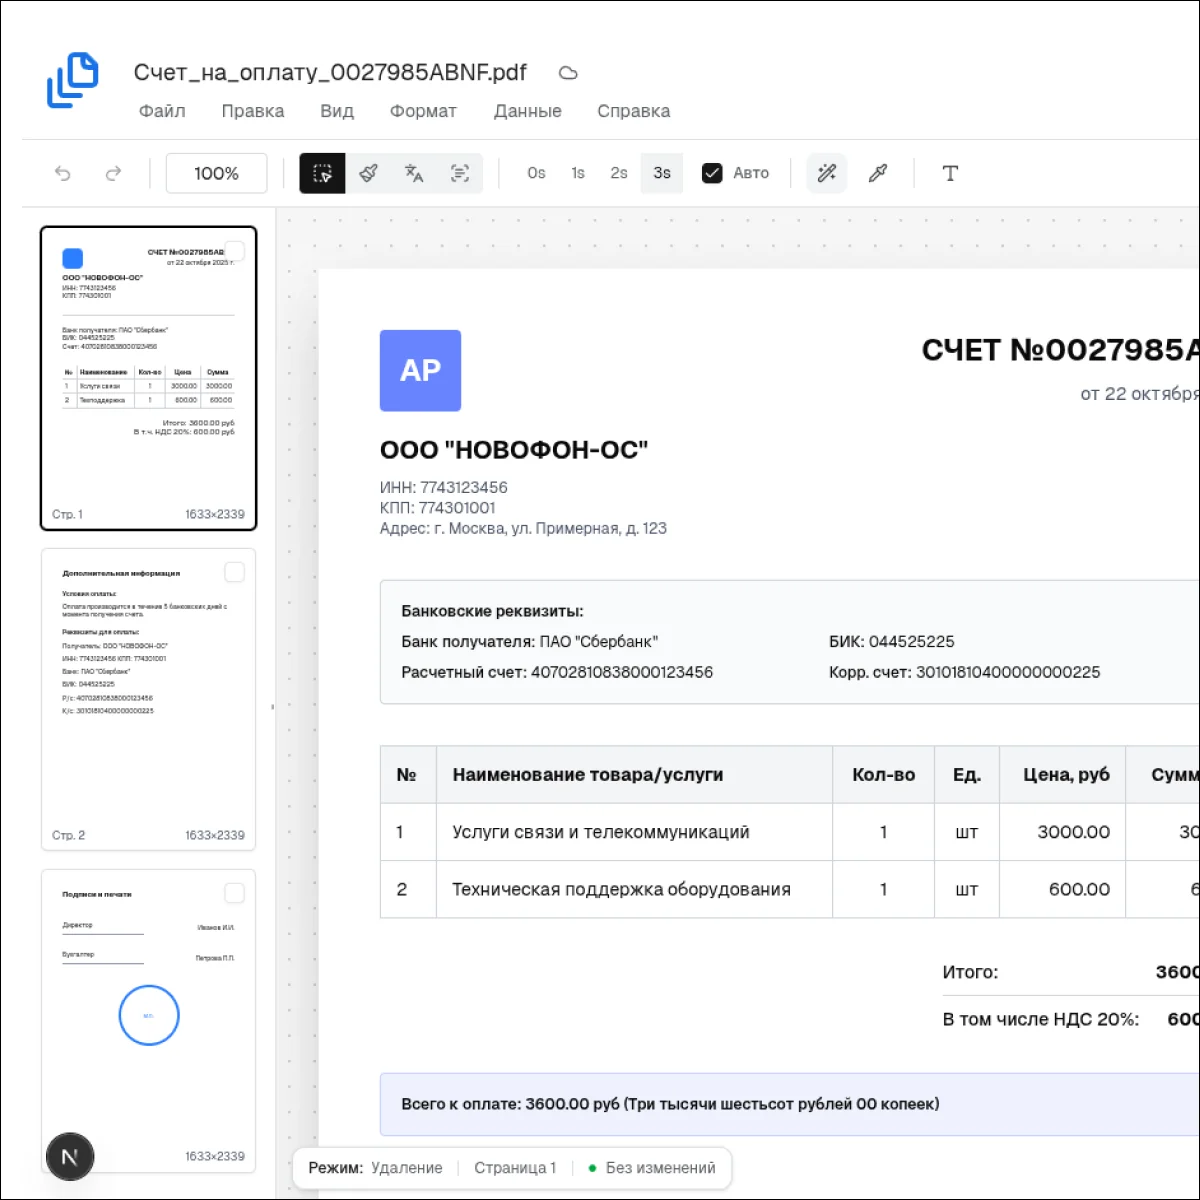Select the area selection tool
Viewport: 1200px width, 1200px height.
point(322,173)
